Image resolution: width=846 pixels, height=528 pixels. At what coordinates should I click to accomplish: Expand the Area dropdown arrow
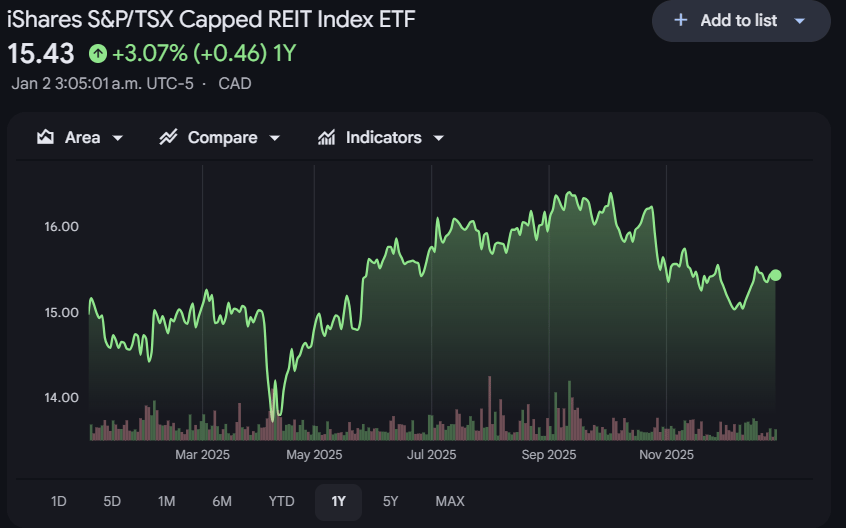click(x=117, y=138)
